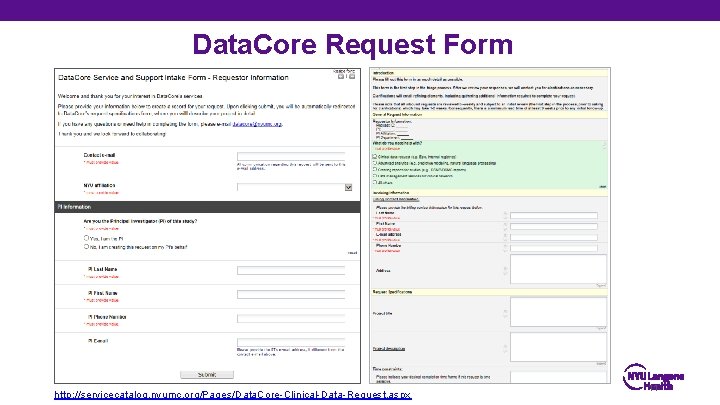Viewport: 720px width, 405px height.
Task: Select the "Yes, I am the PI" radio button
Action: (86, 238)
